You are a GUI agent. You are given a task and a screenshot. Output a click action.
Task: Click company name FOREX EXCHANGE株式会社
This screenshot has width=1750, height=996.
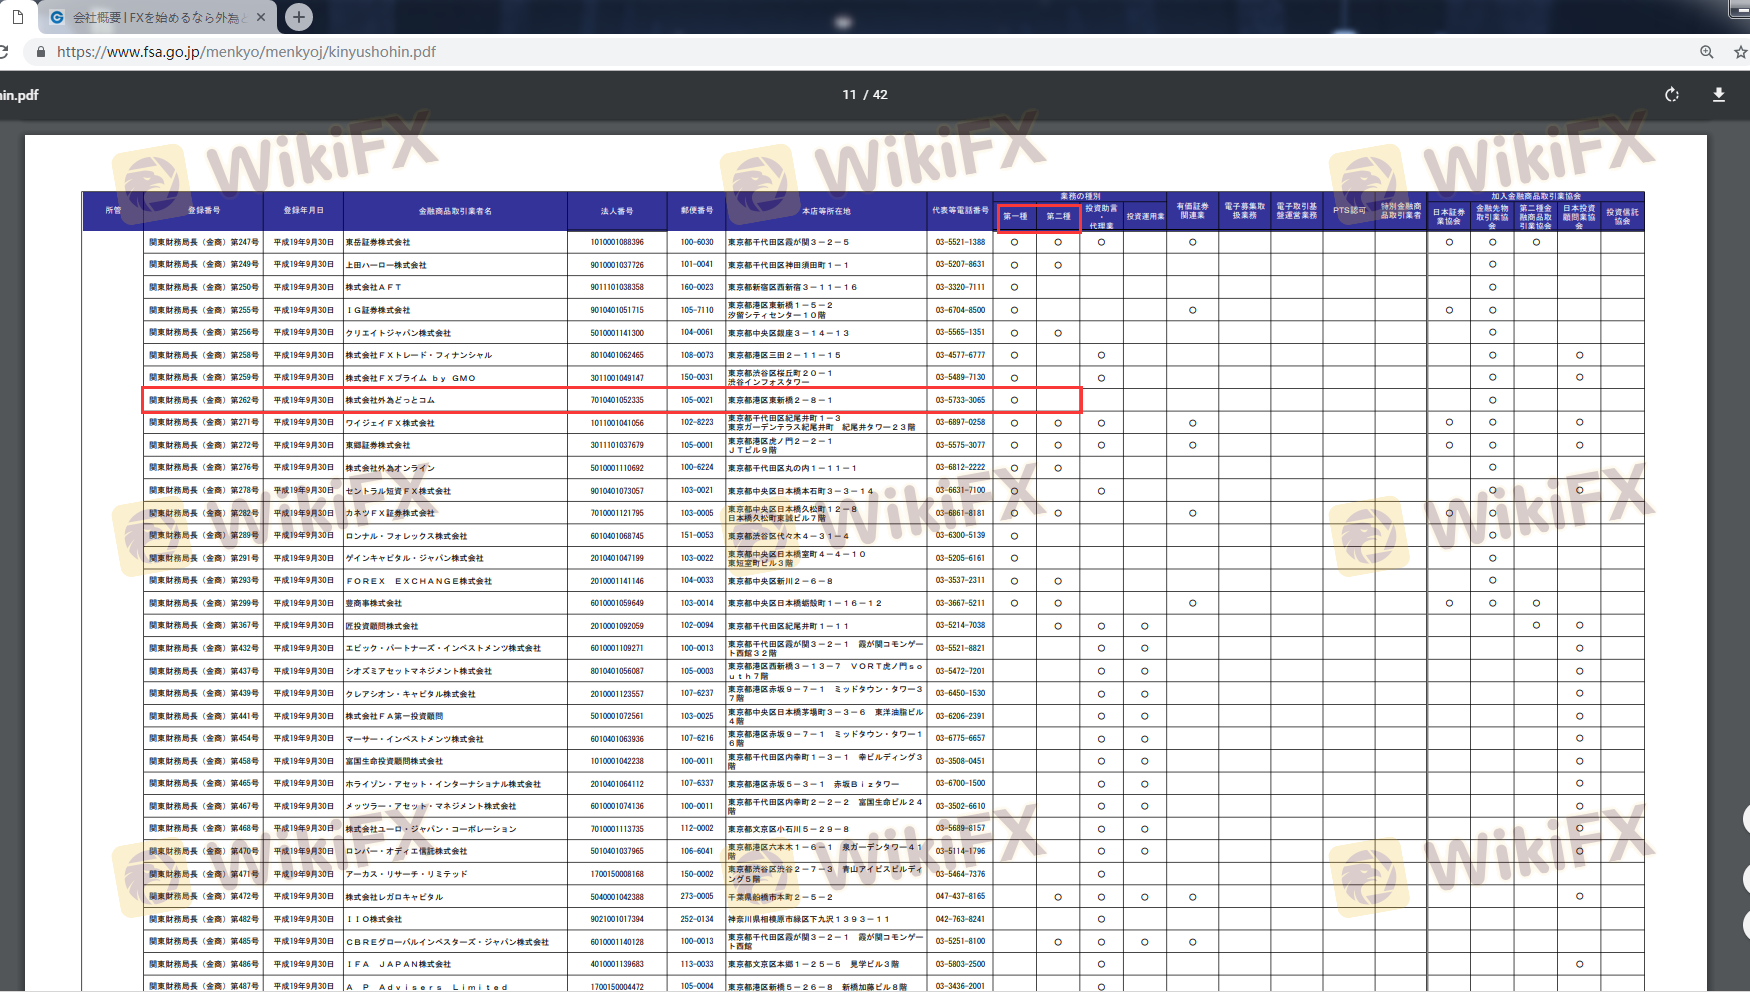point(419,581)
